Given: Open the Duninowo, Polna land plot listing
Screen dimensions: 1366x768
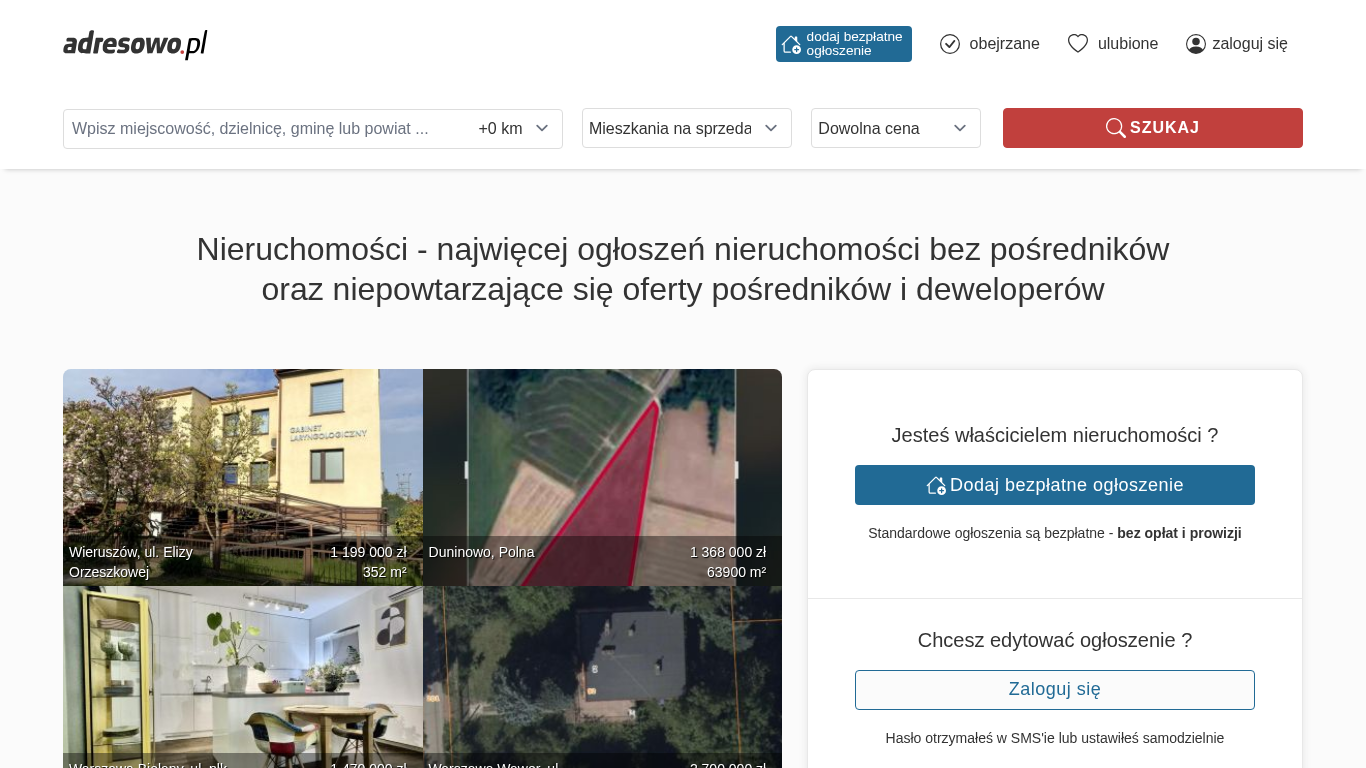Looking at the screenshot, I should pyautogui.click(x=602, y=476).
